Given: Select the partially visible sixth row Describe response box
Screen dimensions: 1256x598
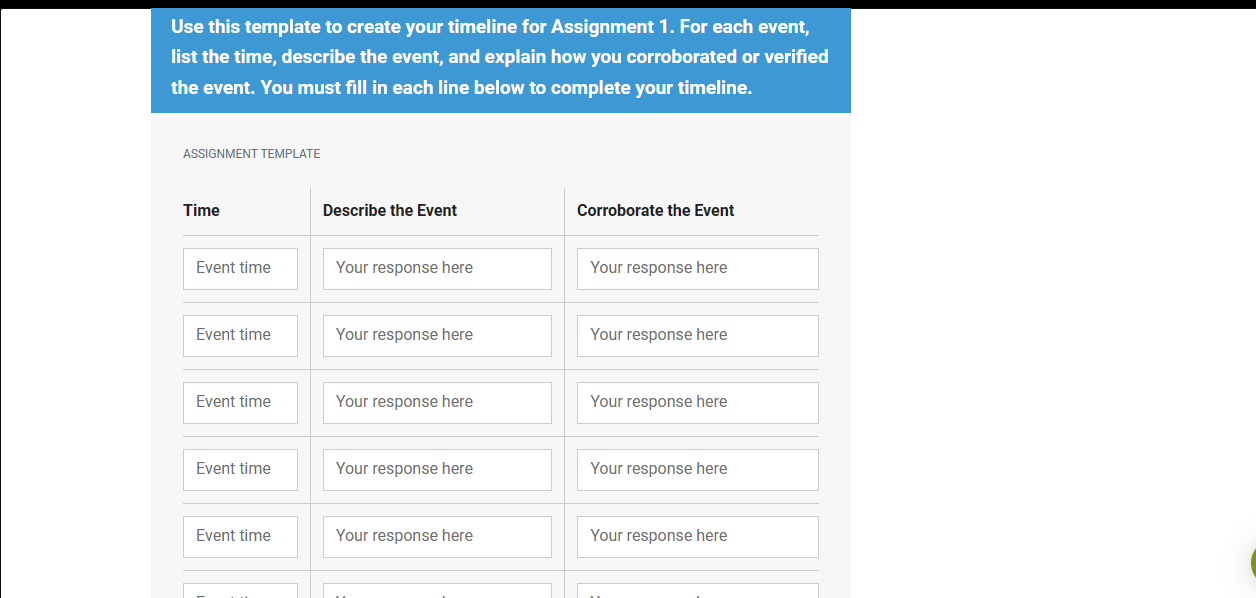Looking at the screenshot, I should pyautogui.click(x=437, y=591).
